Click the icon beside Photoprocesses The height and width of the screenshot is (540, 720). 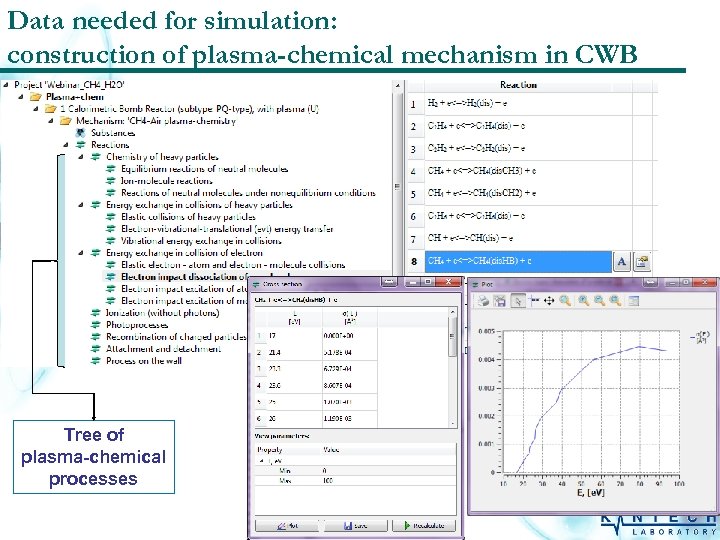[x=96, y=325]
